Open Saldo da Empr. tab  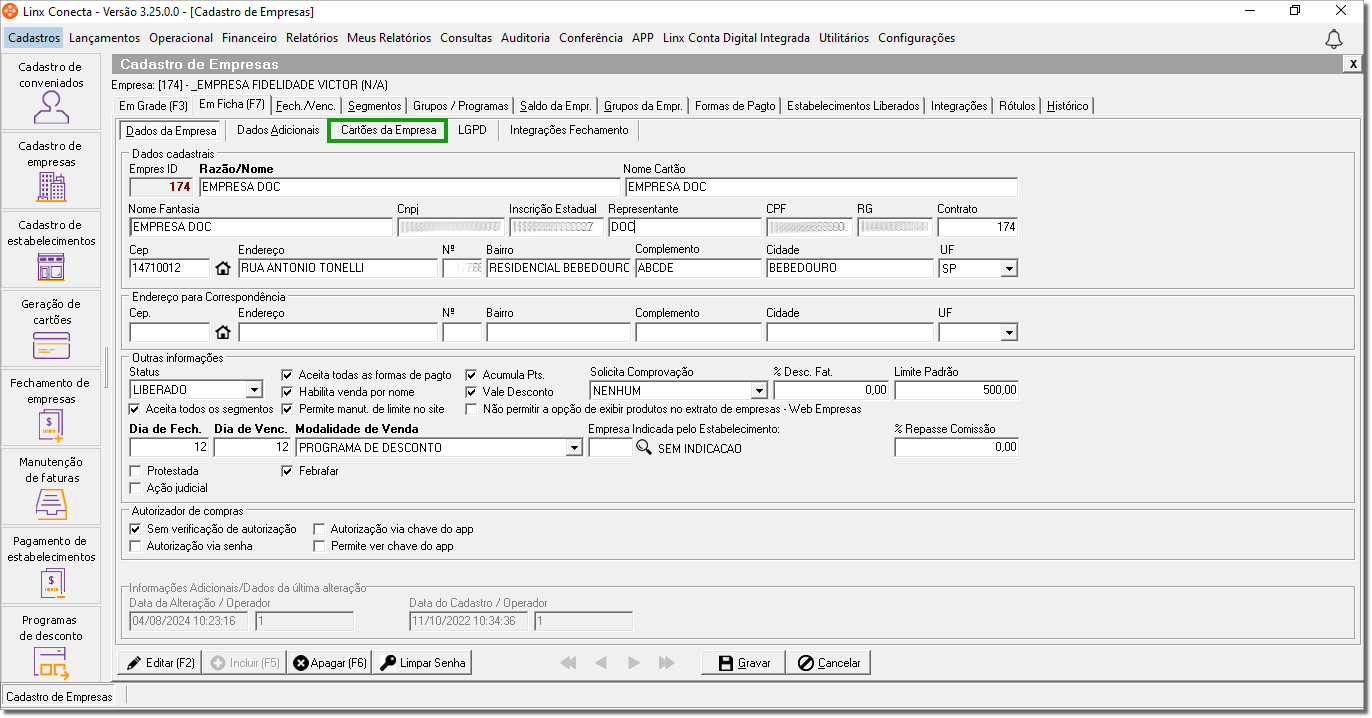555,105
